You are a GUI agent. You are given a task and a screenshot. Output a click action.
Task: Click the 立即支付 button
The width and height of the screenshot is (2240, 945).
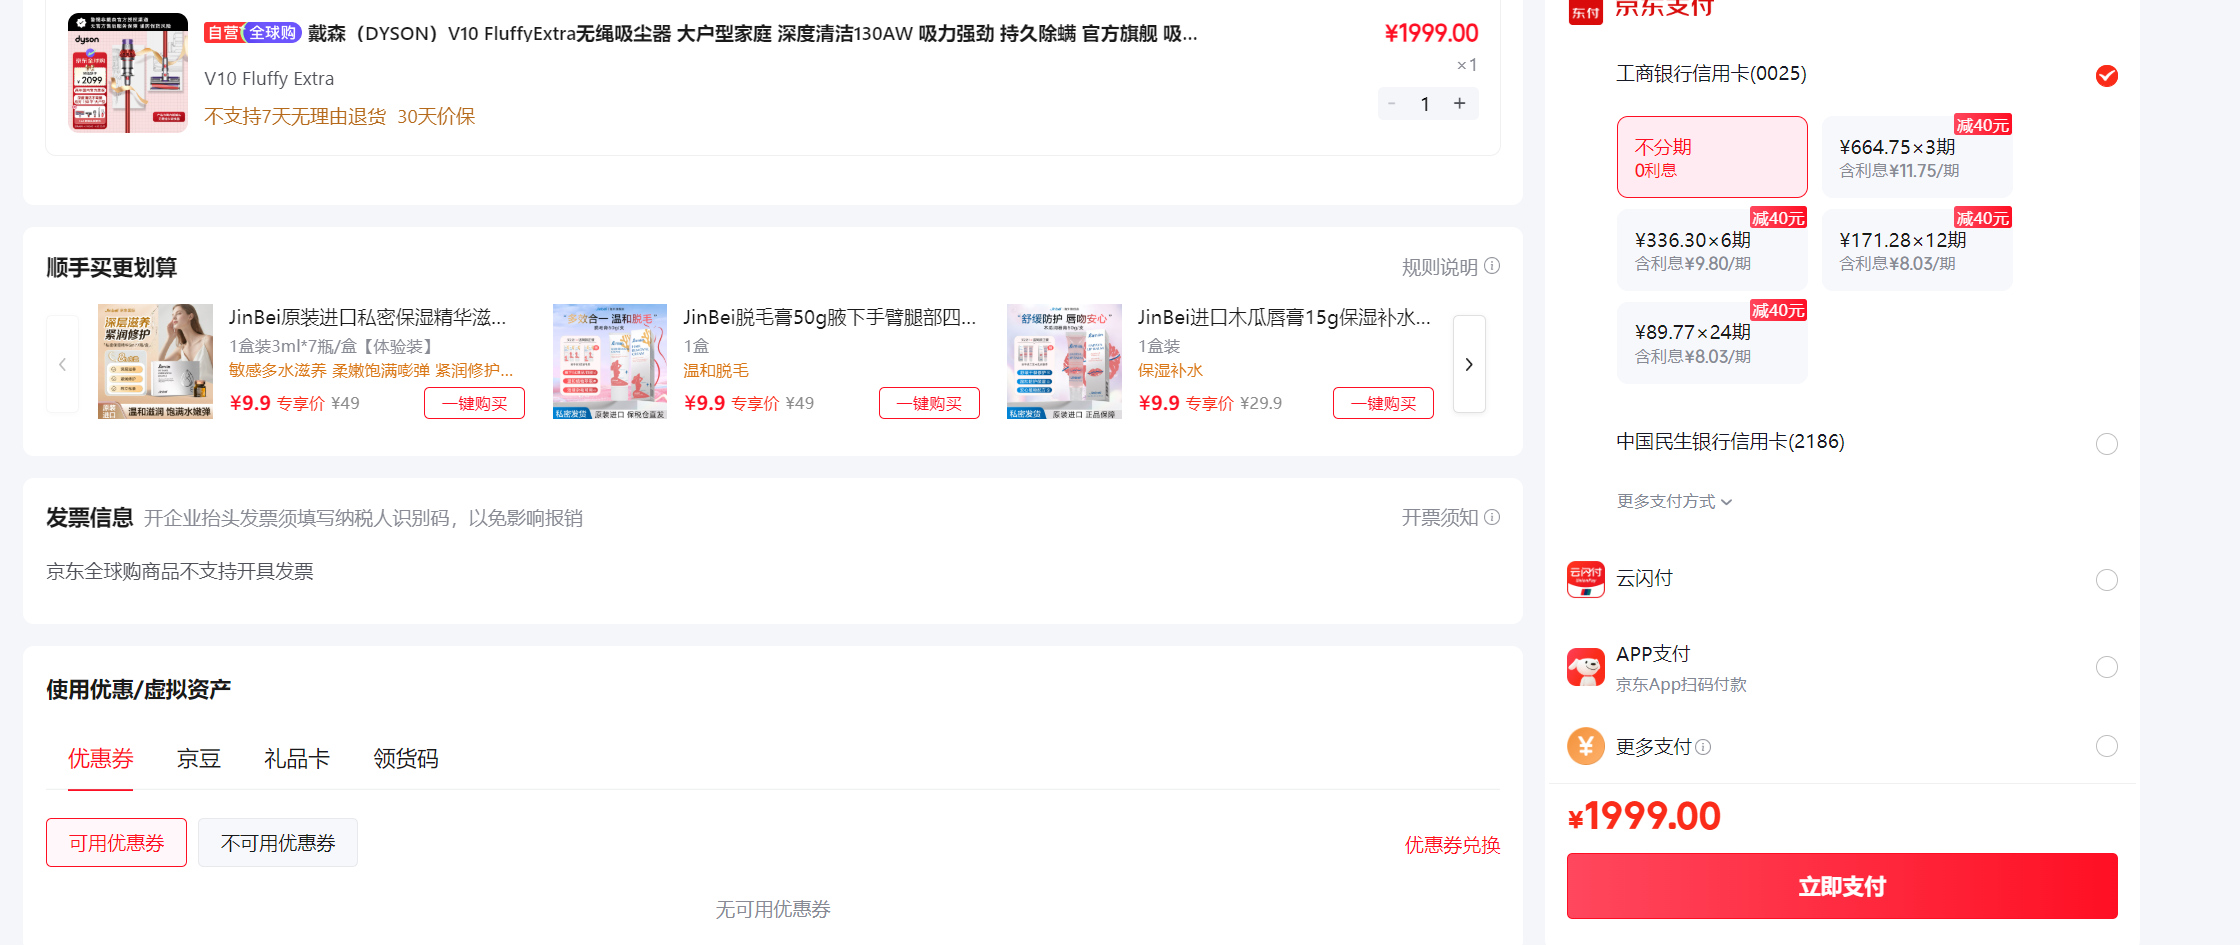click(x=1842, y=886)
